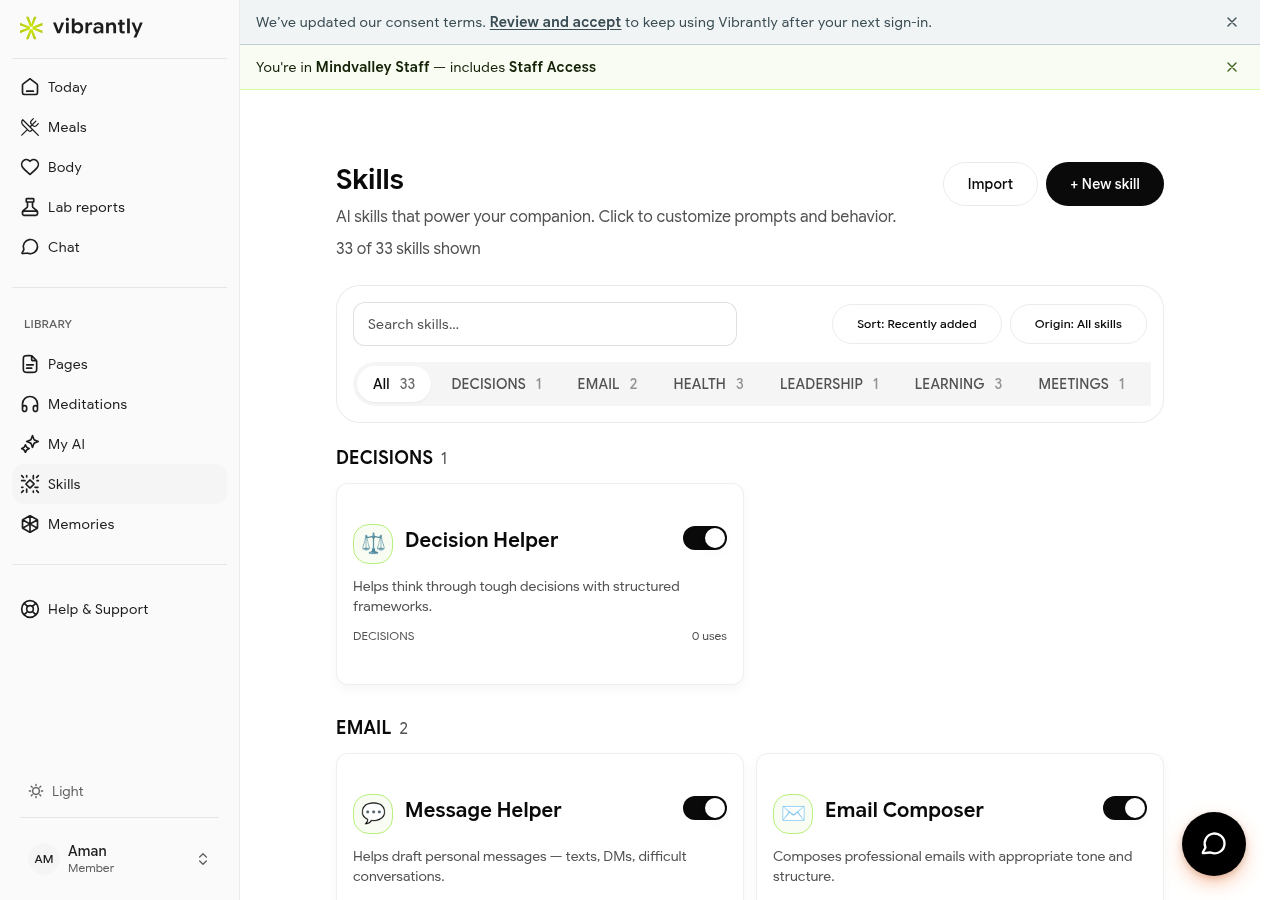Toggle Message Helper skill off
Viewport: 1280px width, 900px height.
(x=705, y=808)
